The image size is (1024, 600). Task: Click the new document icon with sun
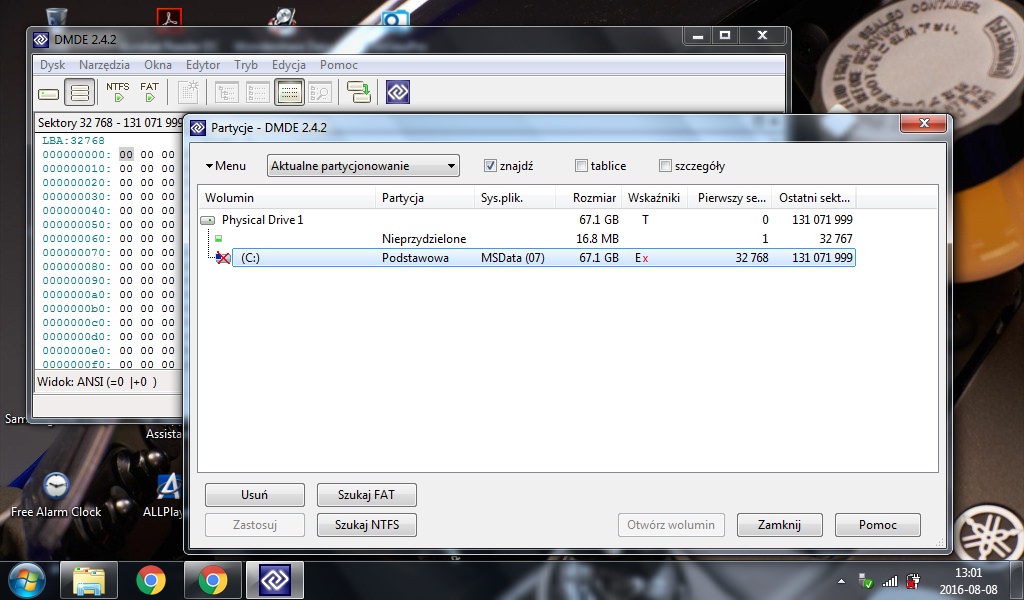click(x=189, y=92)
